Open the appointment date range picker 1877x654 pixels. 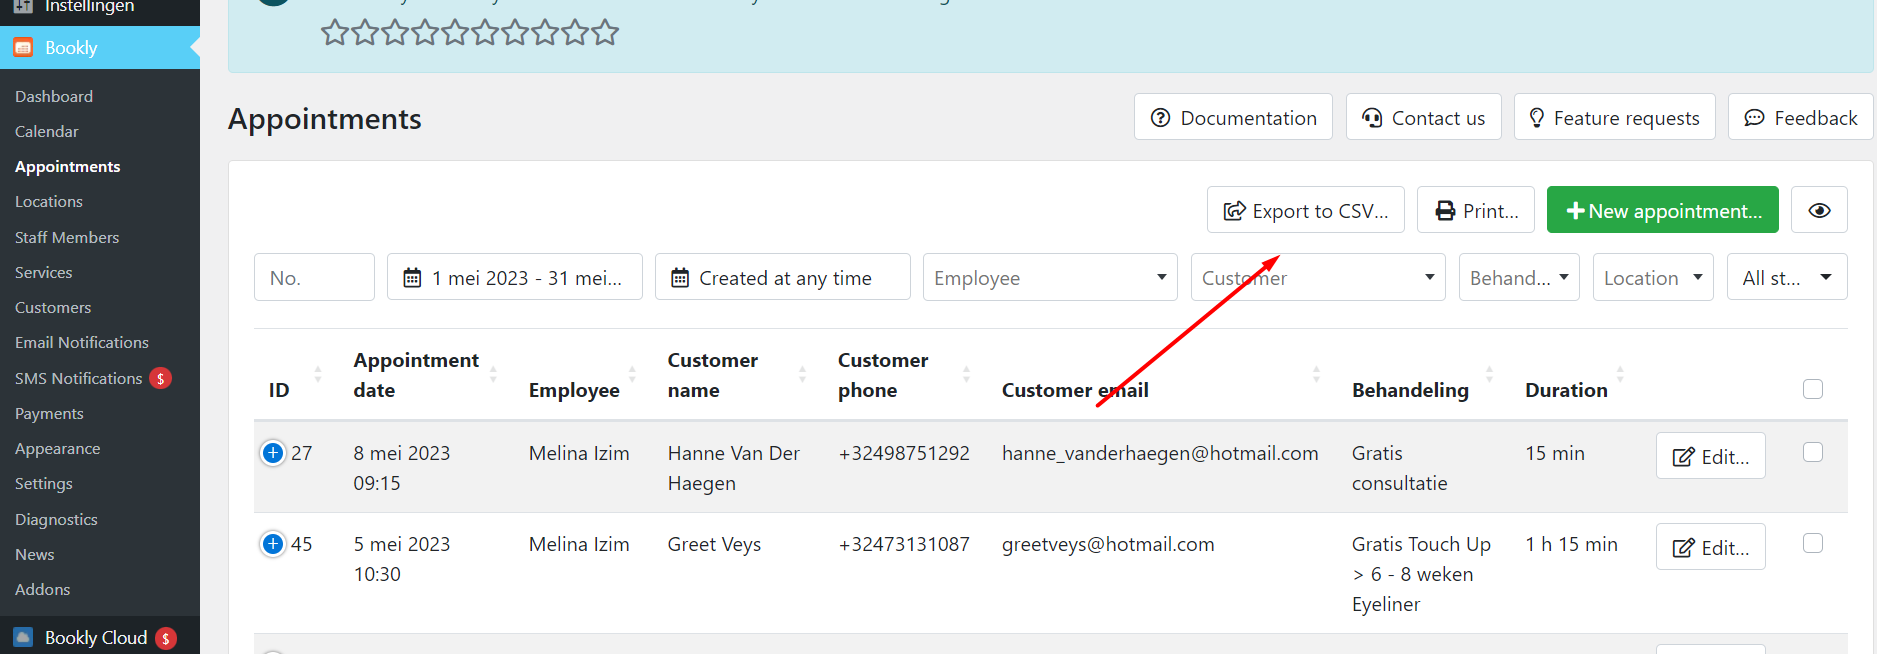click(515, 277)
